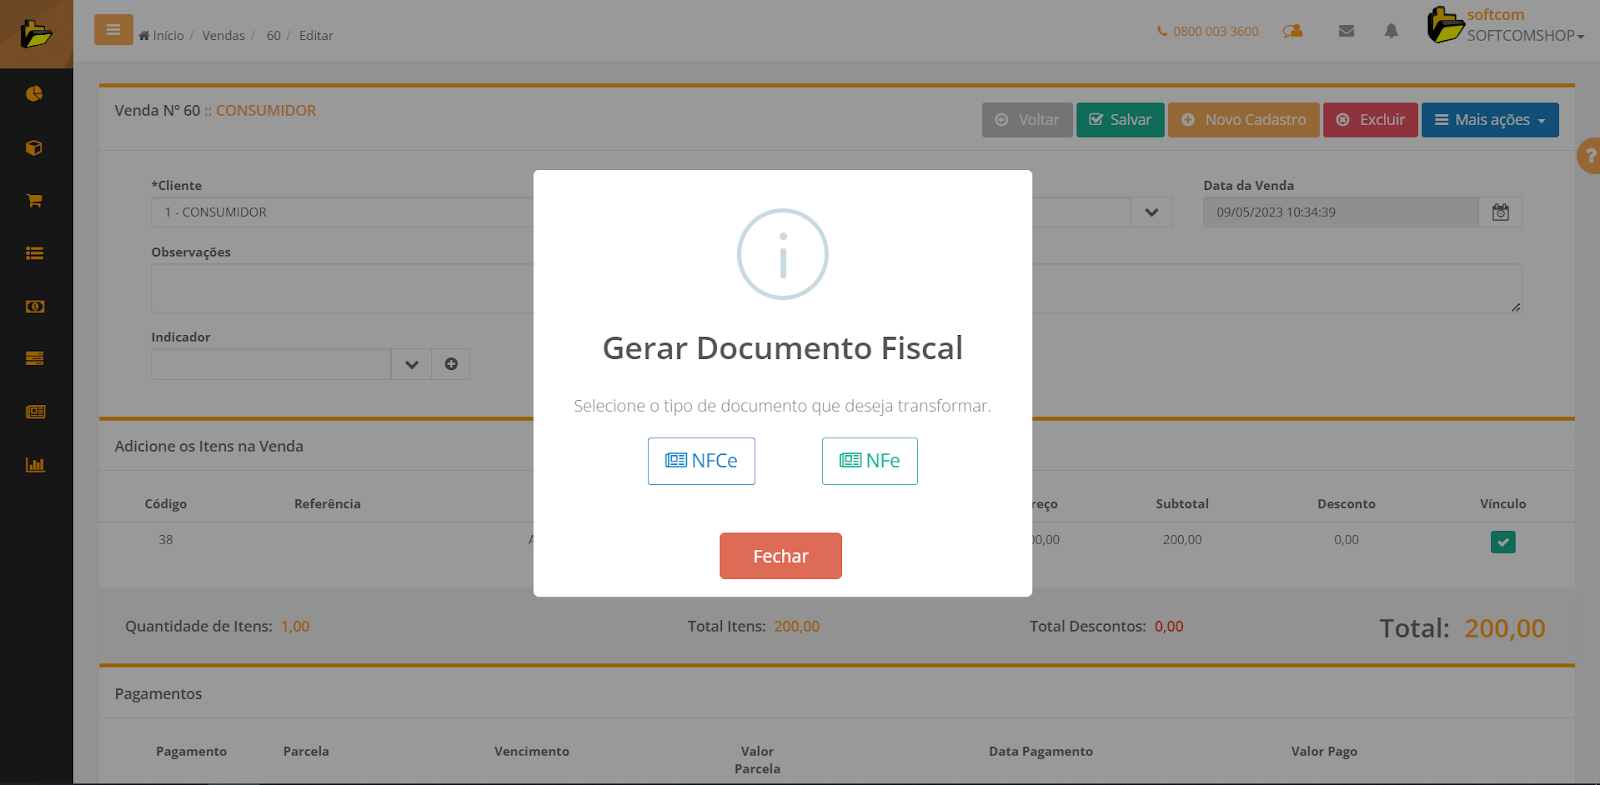Open the envelope messages icon

1346,31
